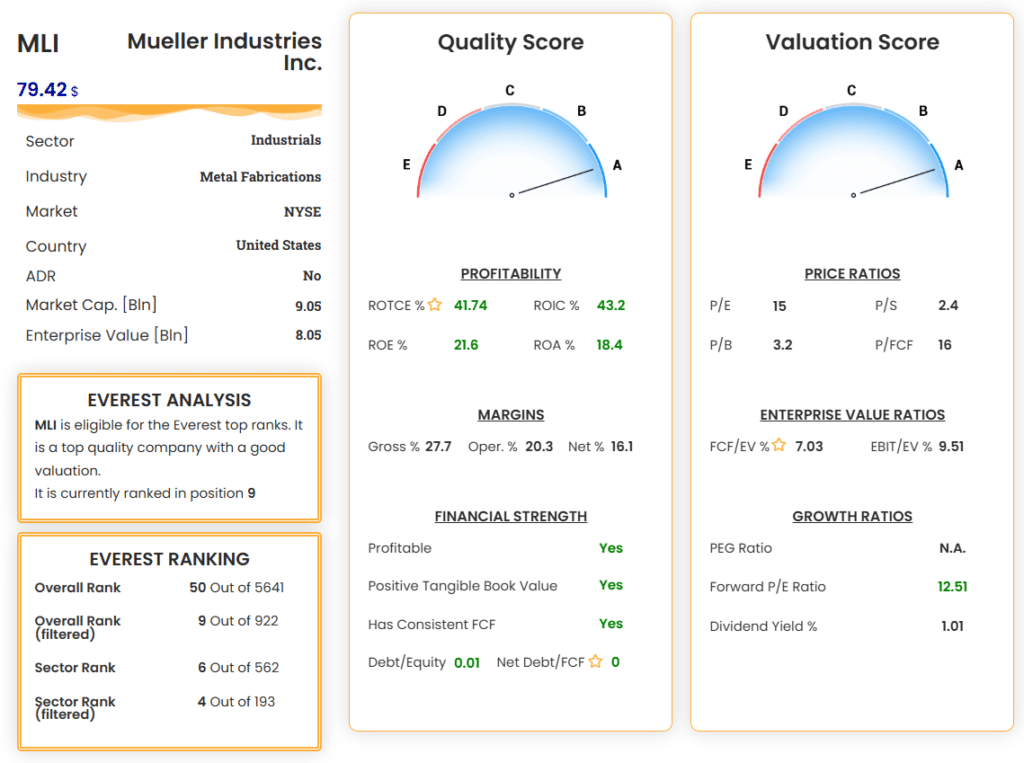Click filtered Overall Rank '9 Out of 922'
This screenshot has width=1024, height=763.
pyautogui.click(x=238, y=621)
